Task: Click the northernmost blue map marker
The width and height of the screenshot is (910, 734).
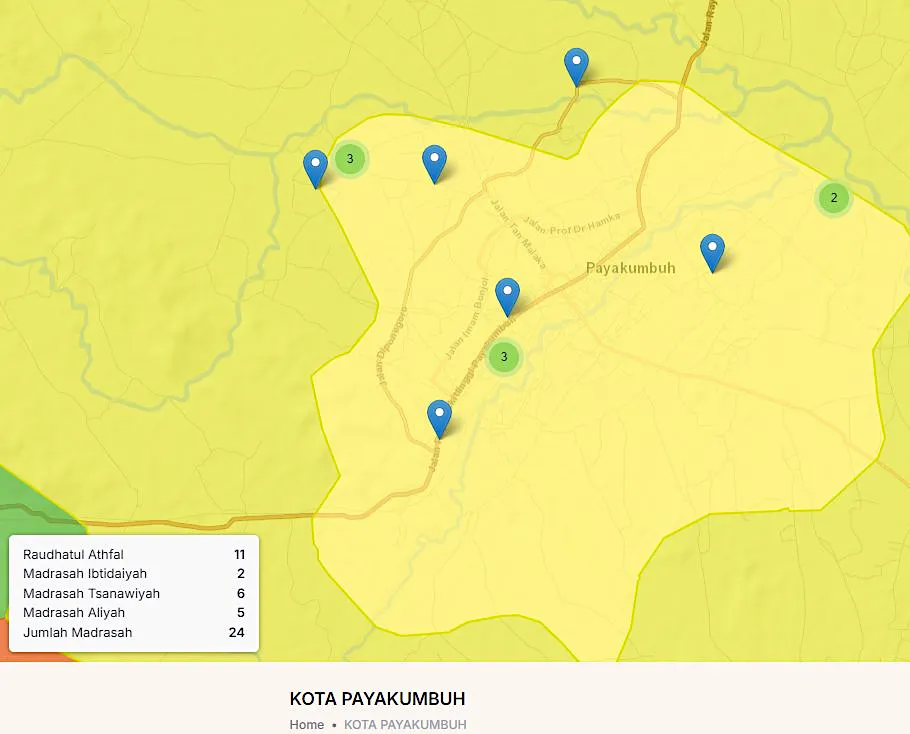Action: pos(576,67)
